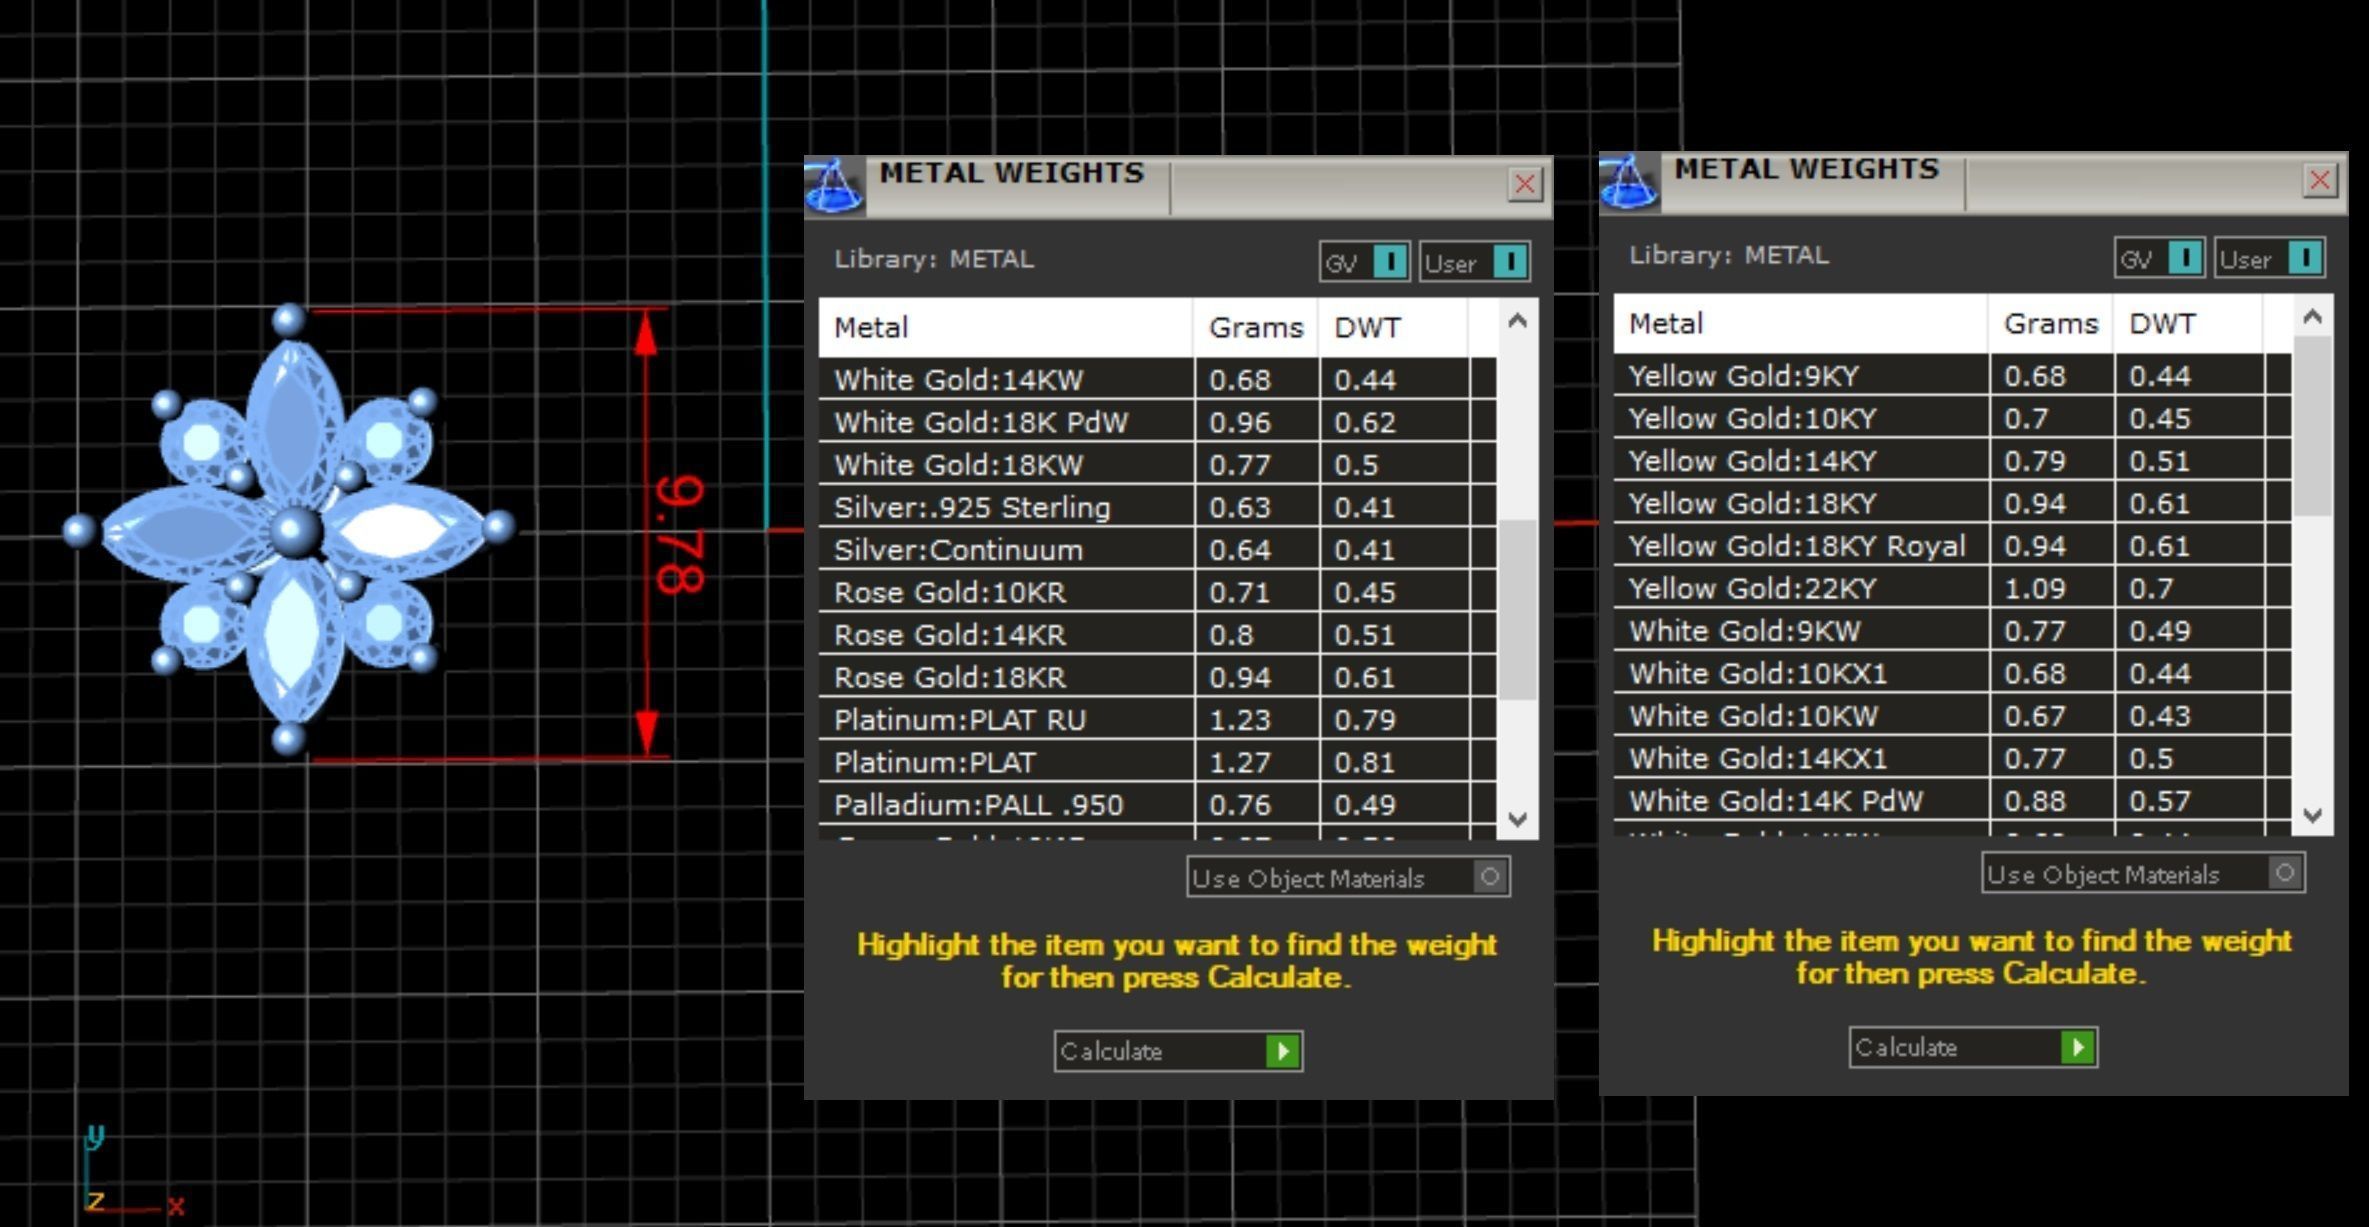2369x1227 pixels.
Task: Select the Yellow Gold:22KY row
Action: 1752,588
